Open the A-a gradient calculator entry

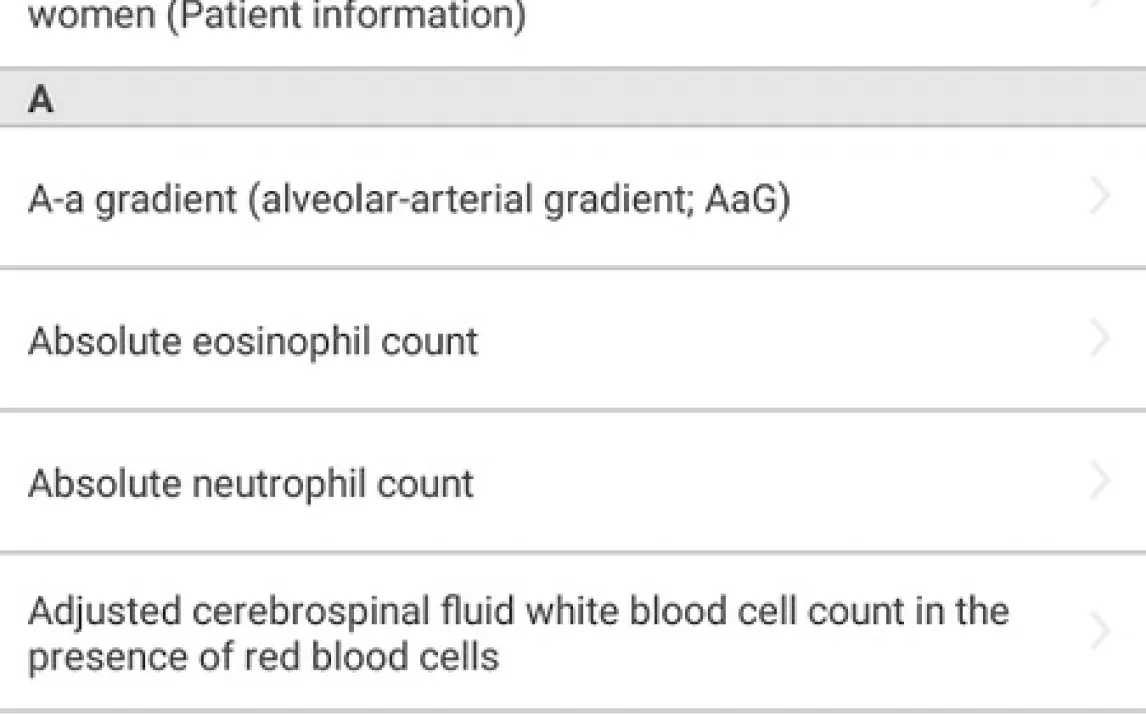[408, 199]
